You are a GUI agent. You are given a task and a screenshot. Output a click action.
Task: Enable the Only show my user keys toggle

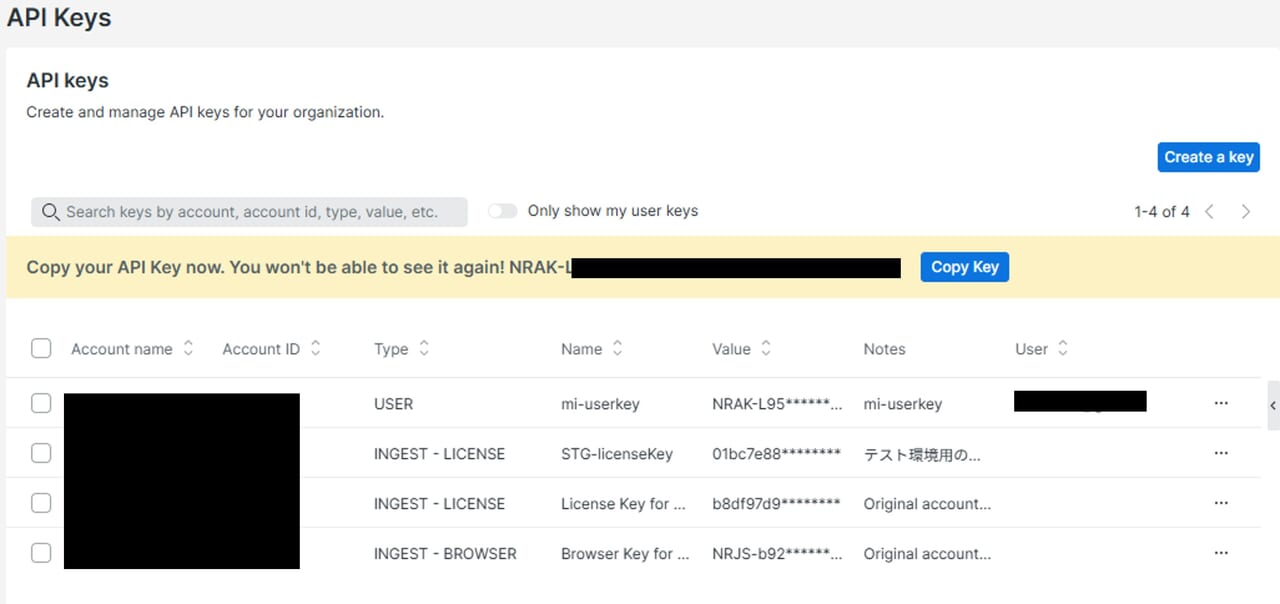point(503,211)
